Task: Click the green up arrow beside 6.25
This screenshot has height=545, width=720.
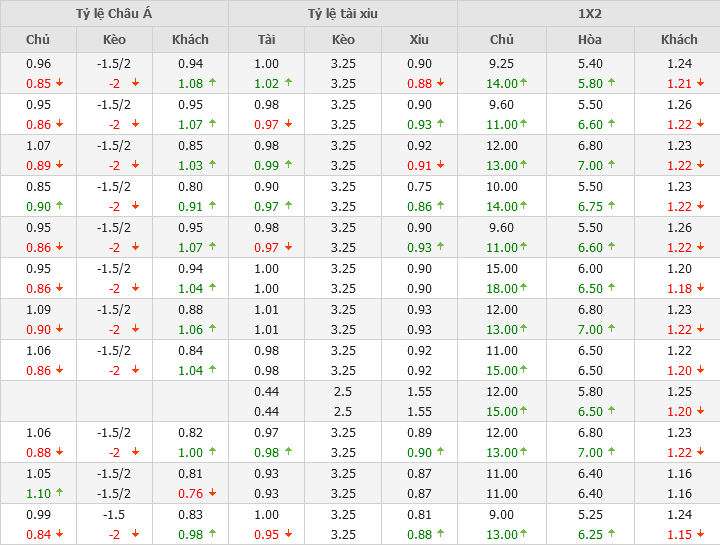Action: [x=611, y=534]
